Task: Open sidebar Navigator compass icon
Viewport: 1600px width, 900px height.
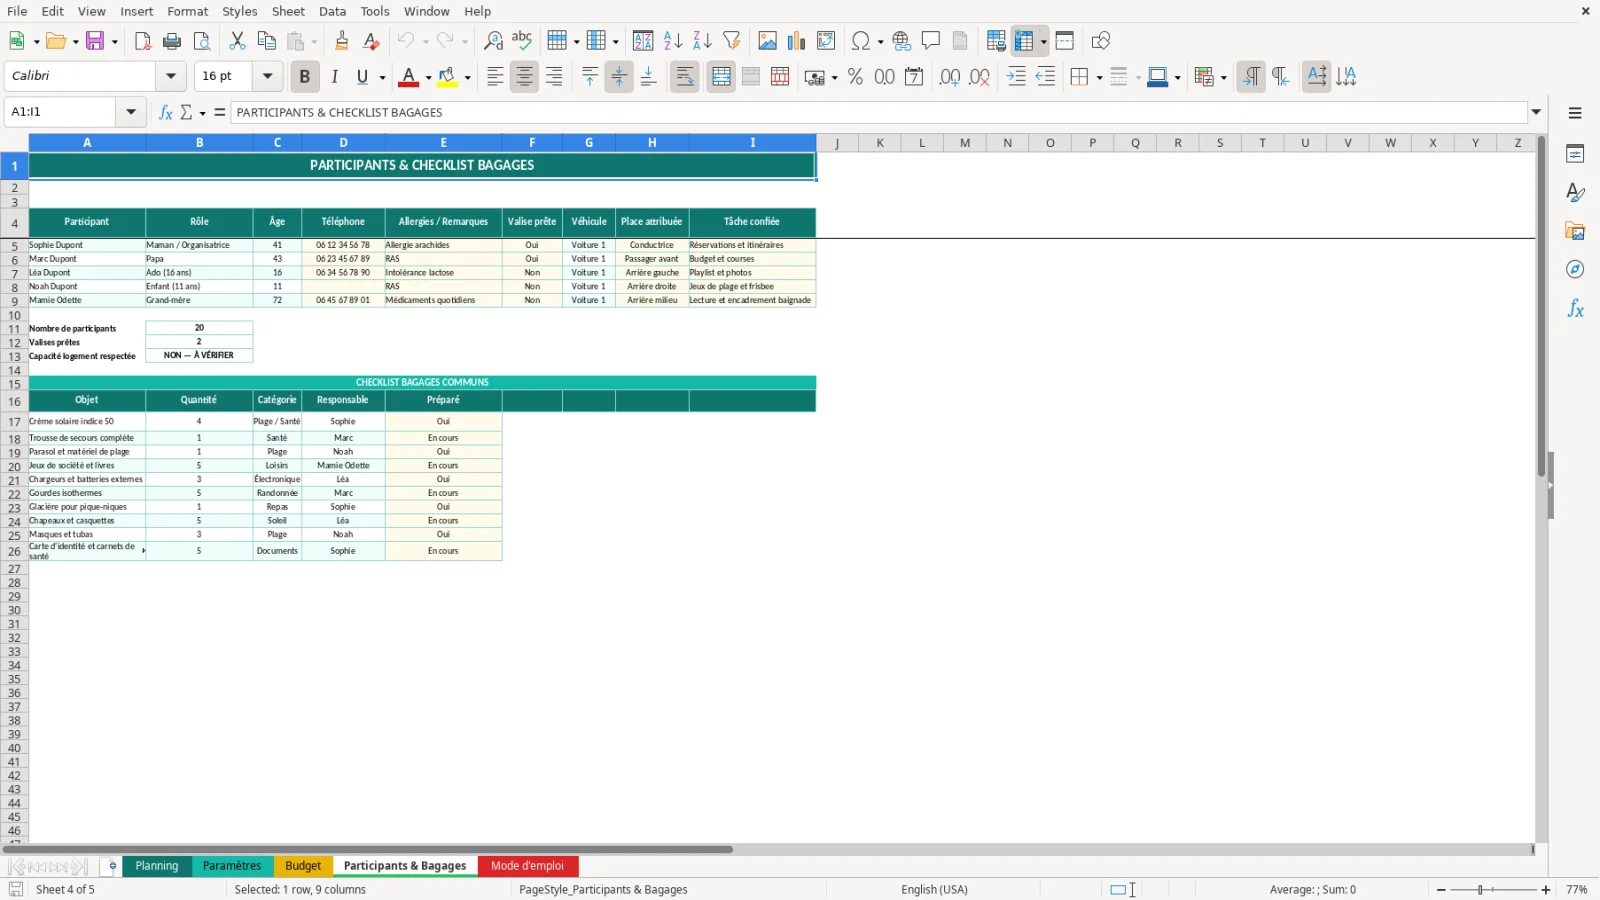Action: pyautogui.click(x=1575, y=269)
